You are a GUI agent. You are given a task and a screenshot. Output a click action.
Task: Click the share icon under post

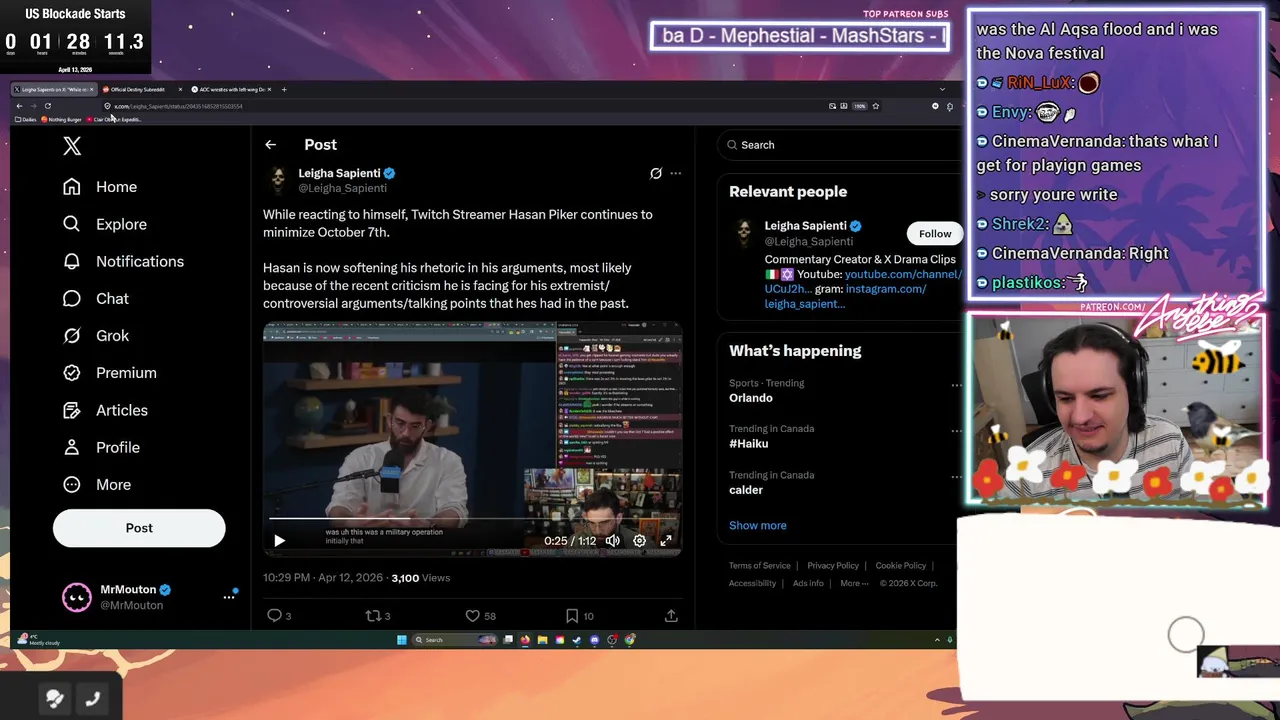pyautogui.click(x=671, y=616)
